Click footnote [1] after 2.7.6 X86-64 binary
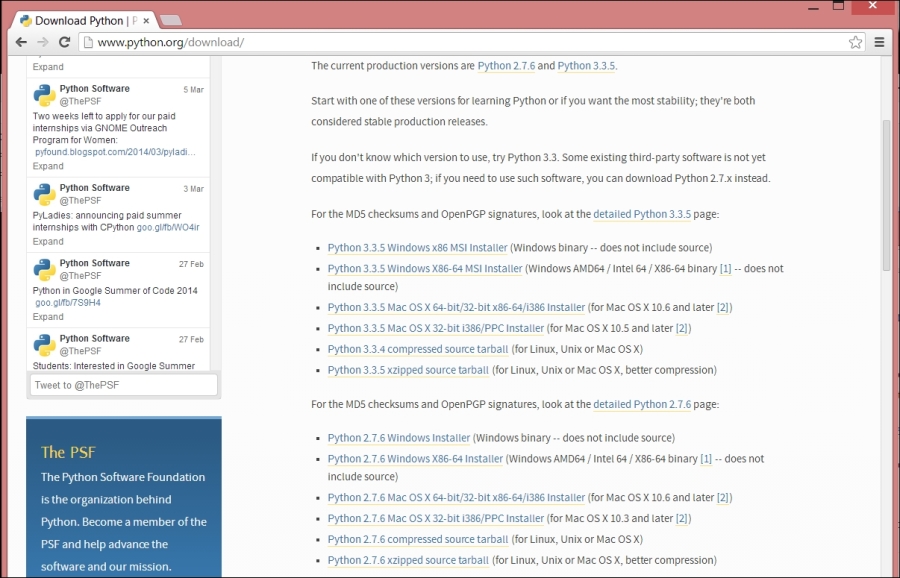 tap(706, 459)
